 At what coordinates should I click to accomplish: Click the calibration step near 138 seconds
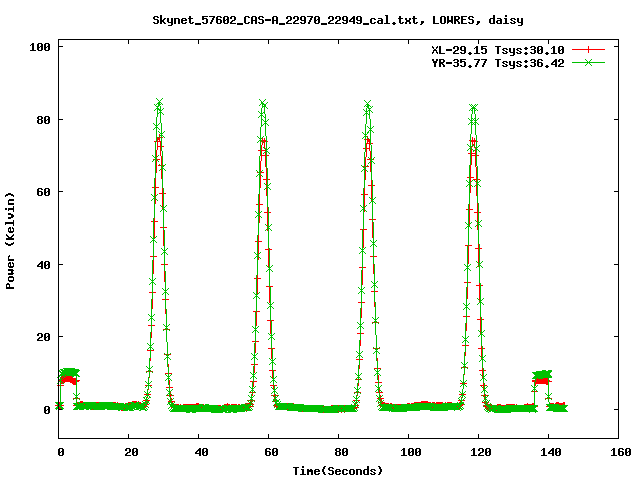542,378
